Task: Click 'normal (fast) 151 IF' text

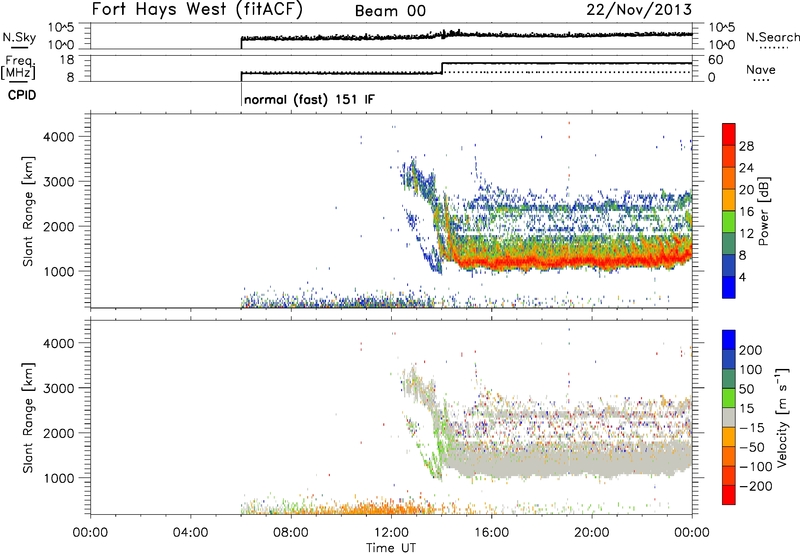Action: click(x=309, y=99)
